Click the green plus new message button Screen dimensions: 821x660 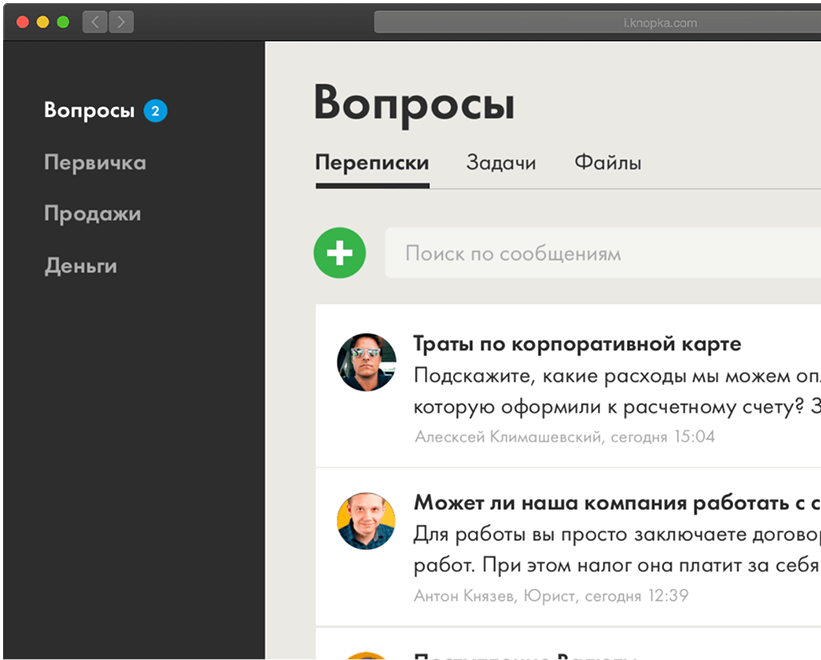pos(339,253)
